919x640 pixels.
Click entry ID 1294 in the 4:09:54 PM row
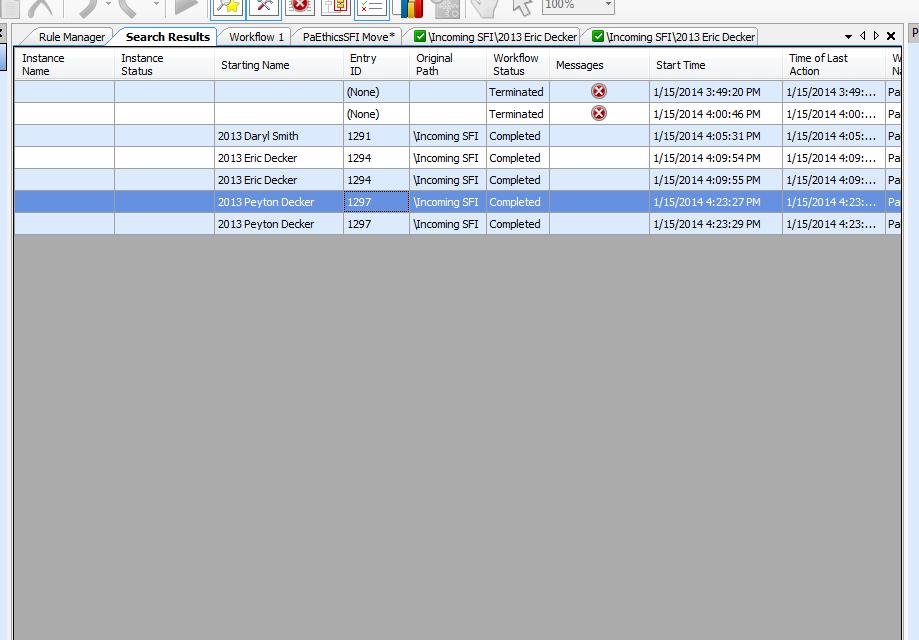(x=376, y=158)
